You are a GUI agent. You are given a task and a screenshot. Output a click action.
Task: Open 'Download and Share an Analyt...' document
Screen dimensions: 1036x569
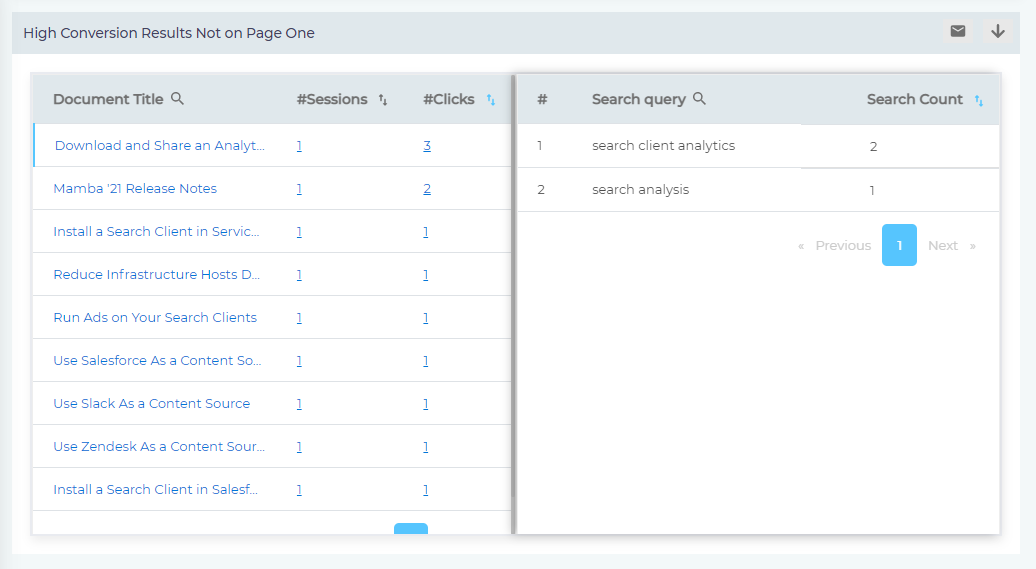(159, 146)
